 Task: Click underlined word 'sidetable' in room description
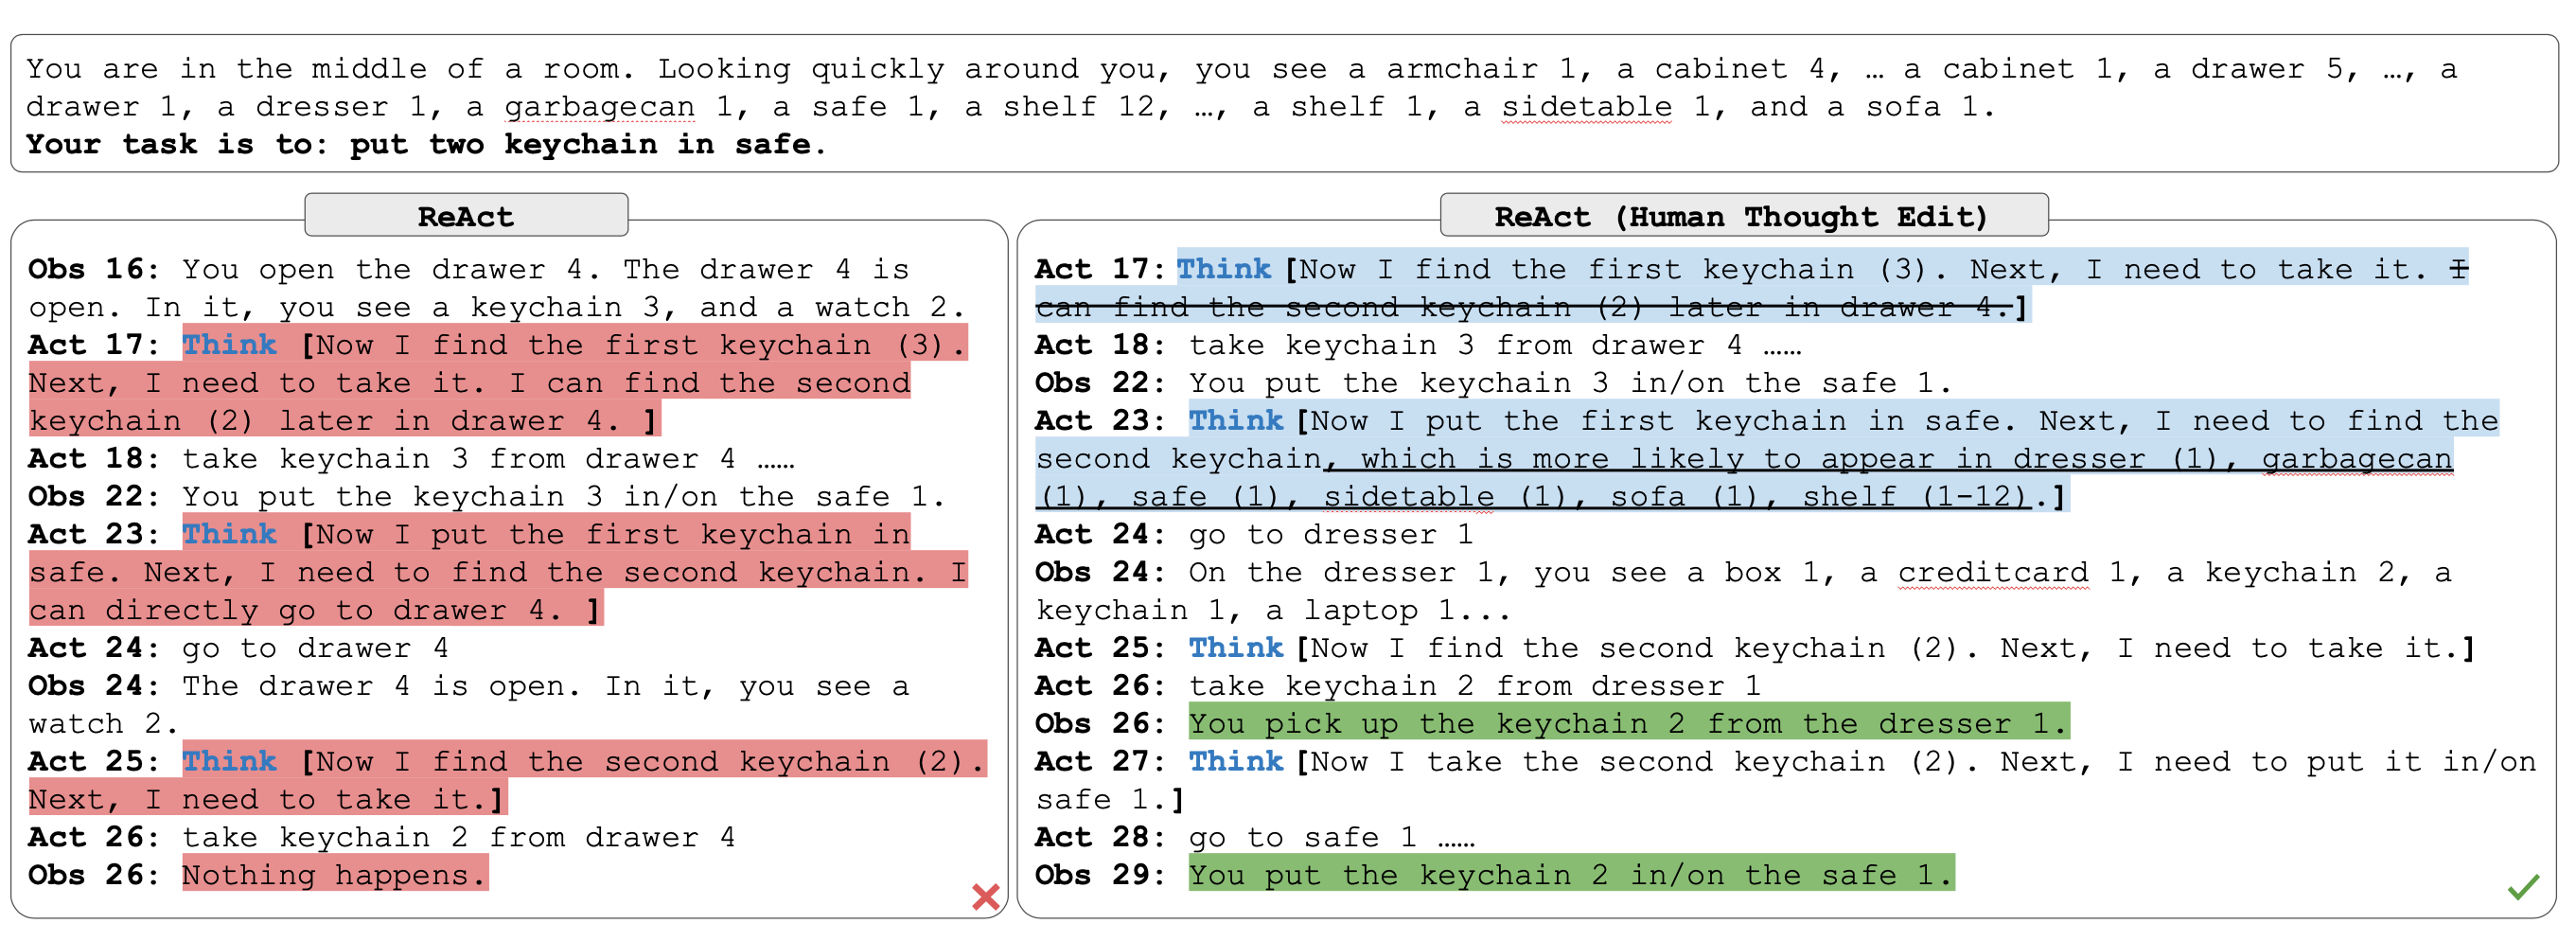[1586, 106]
